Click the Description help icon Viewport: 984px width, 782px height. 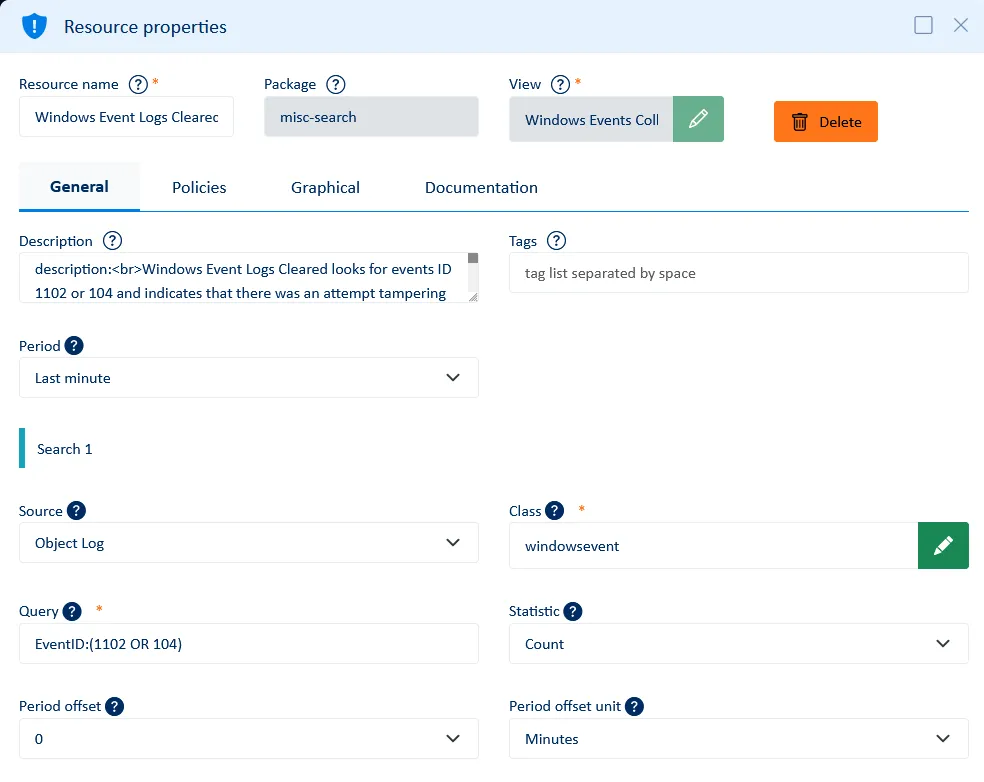[x=110, y=240]
